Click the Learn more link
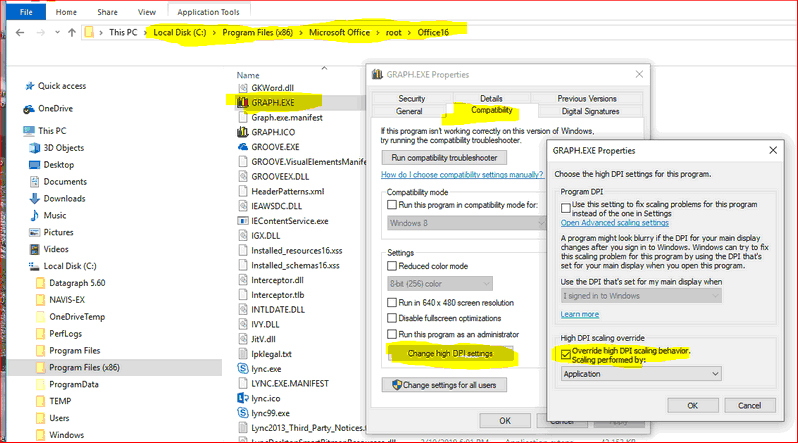 coord(580,314)
